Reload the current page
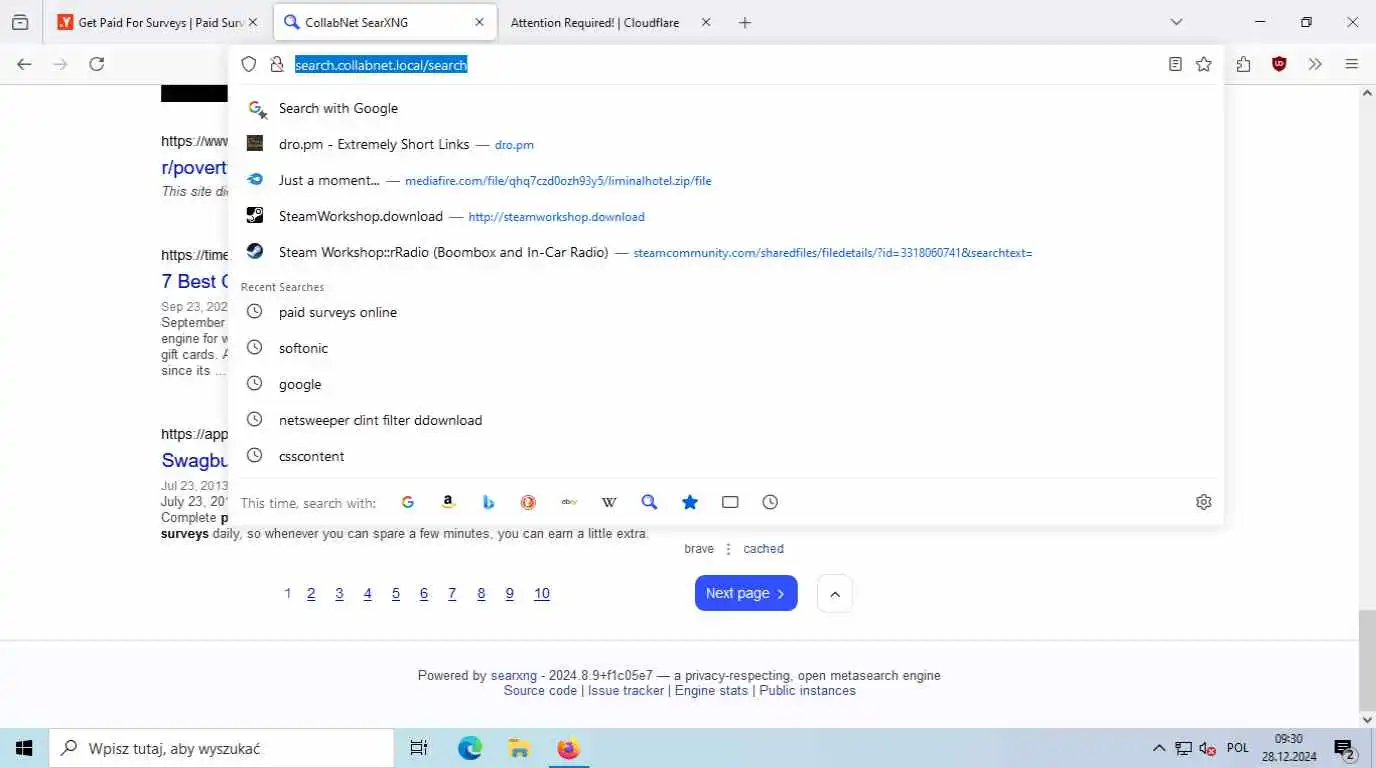This screenshot has height=768, width=1376. pyautogui.click(x=97, y=64)
